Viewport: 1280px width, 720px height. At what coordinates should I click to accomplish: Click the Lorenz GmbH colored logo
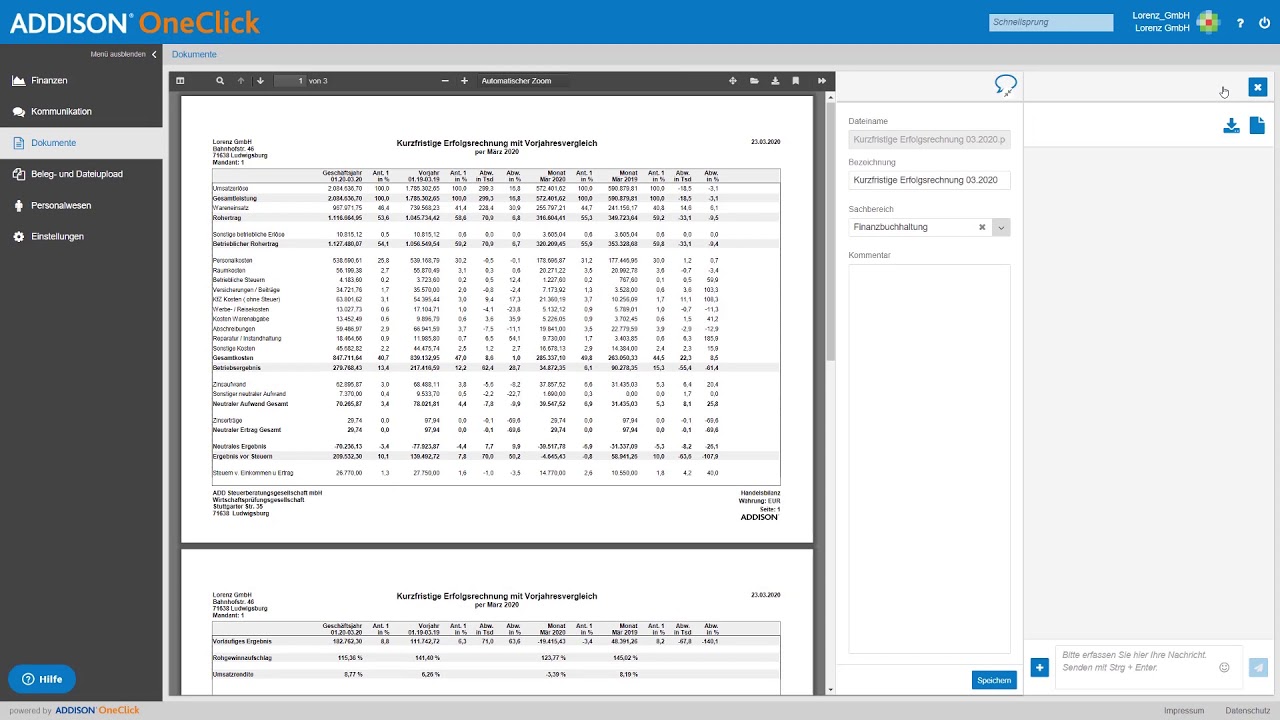1209,22
